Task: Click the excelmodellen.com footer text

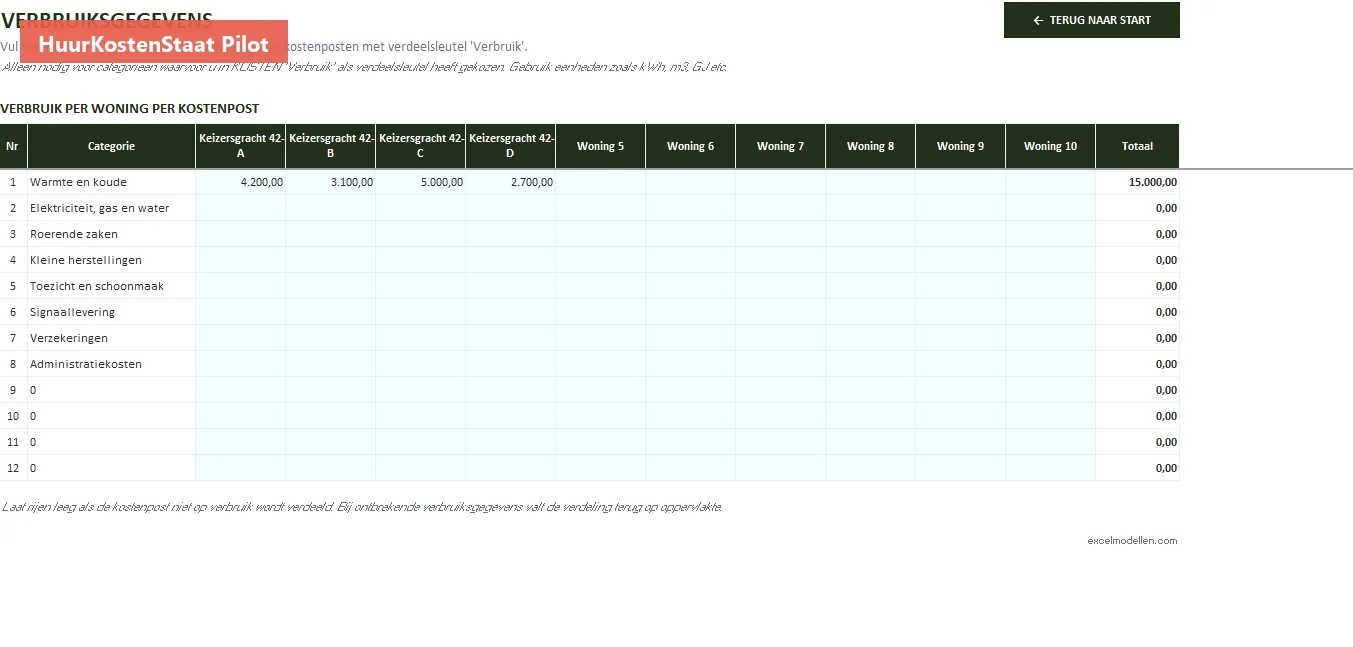Action: [1132, 541]
